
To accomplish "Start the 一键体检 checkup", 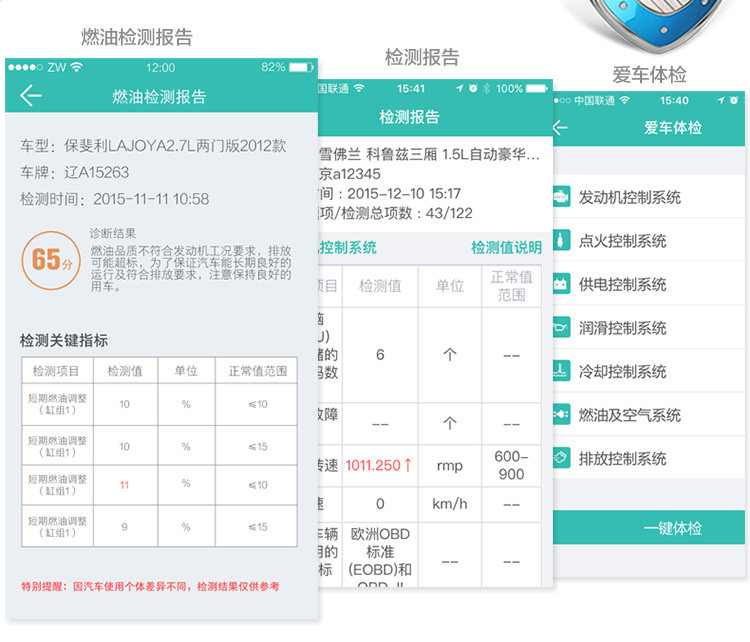I will click(649, 528).
